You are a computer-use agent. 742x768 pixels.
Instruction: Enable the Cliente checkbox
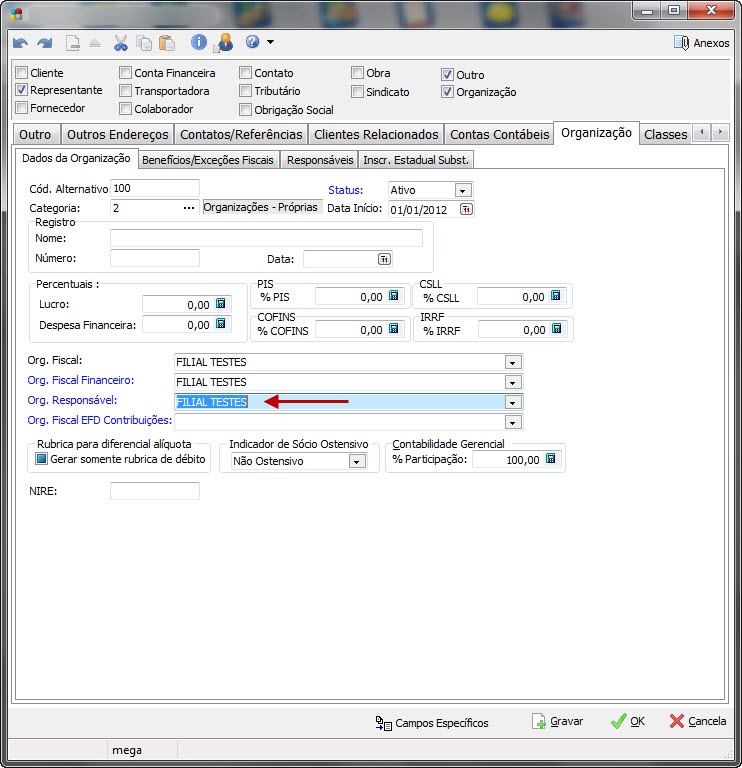22,73
